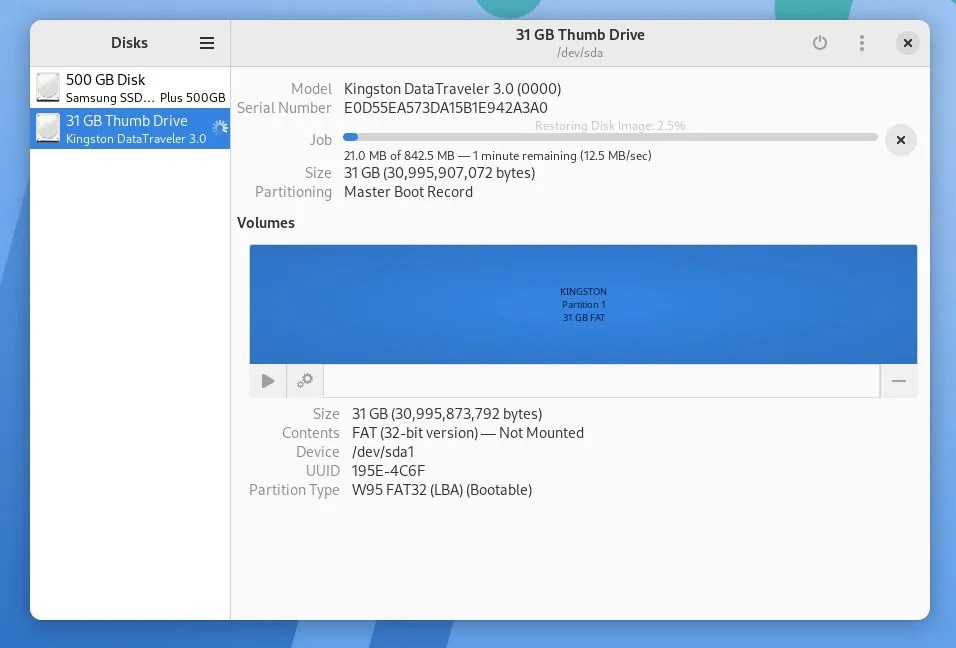Click the Kingston thumb drive icon

pyautogui.click(x=47, y=128)
